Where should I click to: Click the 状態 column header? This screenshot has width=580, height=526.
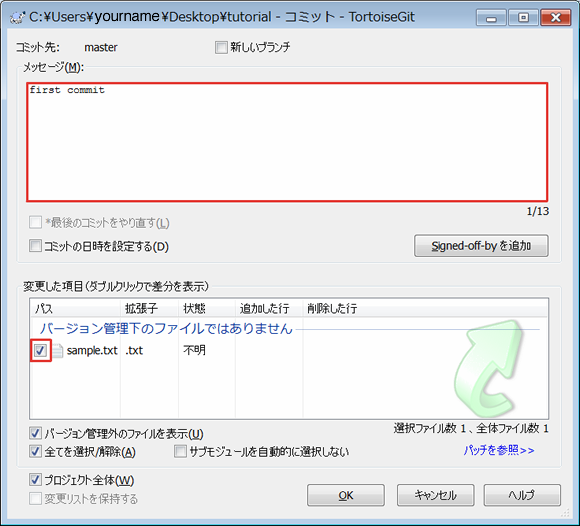click(x=207, y=308)
